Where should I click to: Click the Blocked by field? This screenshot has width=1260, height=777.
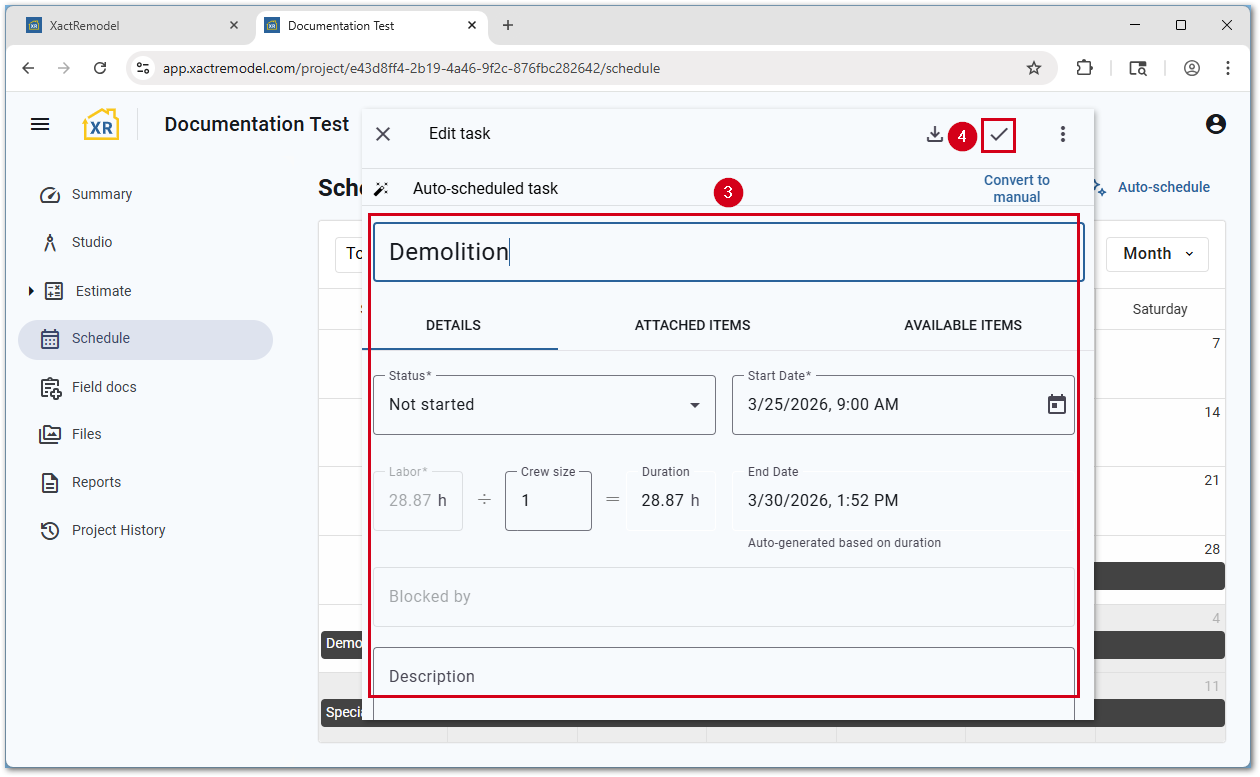coord(723,596)
